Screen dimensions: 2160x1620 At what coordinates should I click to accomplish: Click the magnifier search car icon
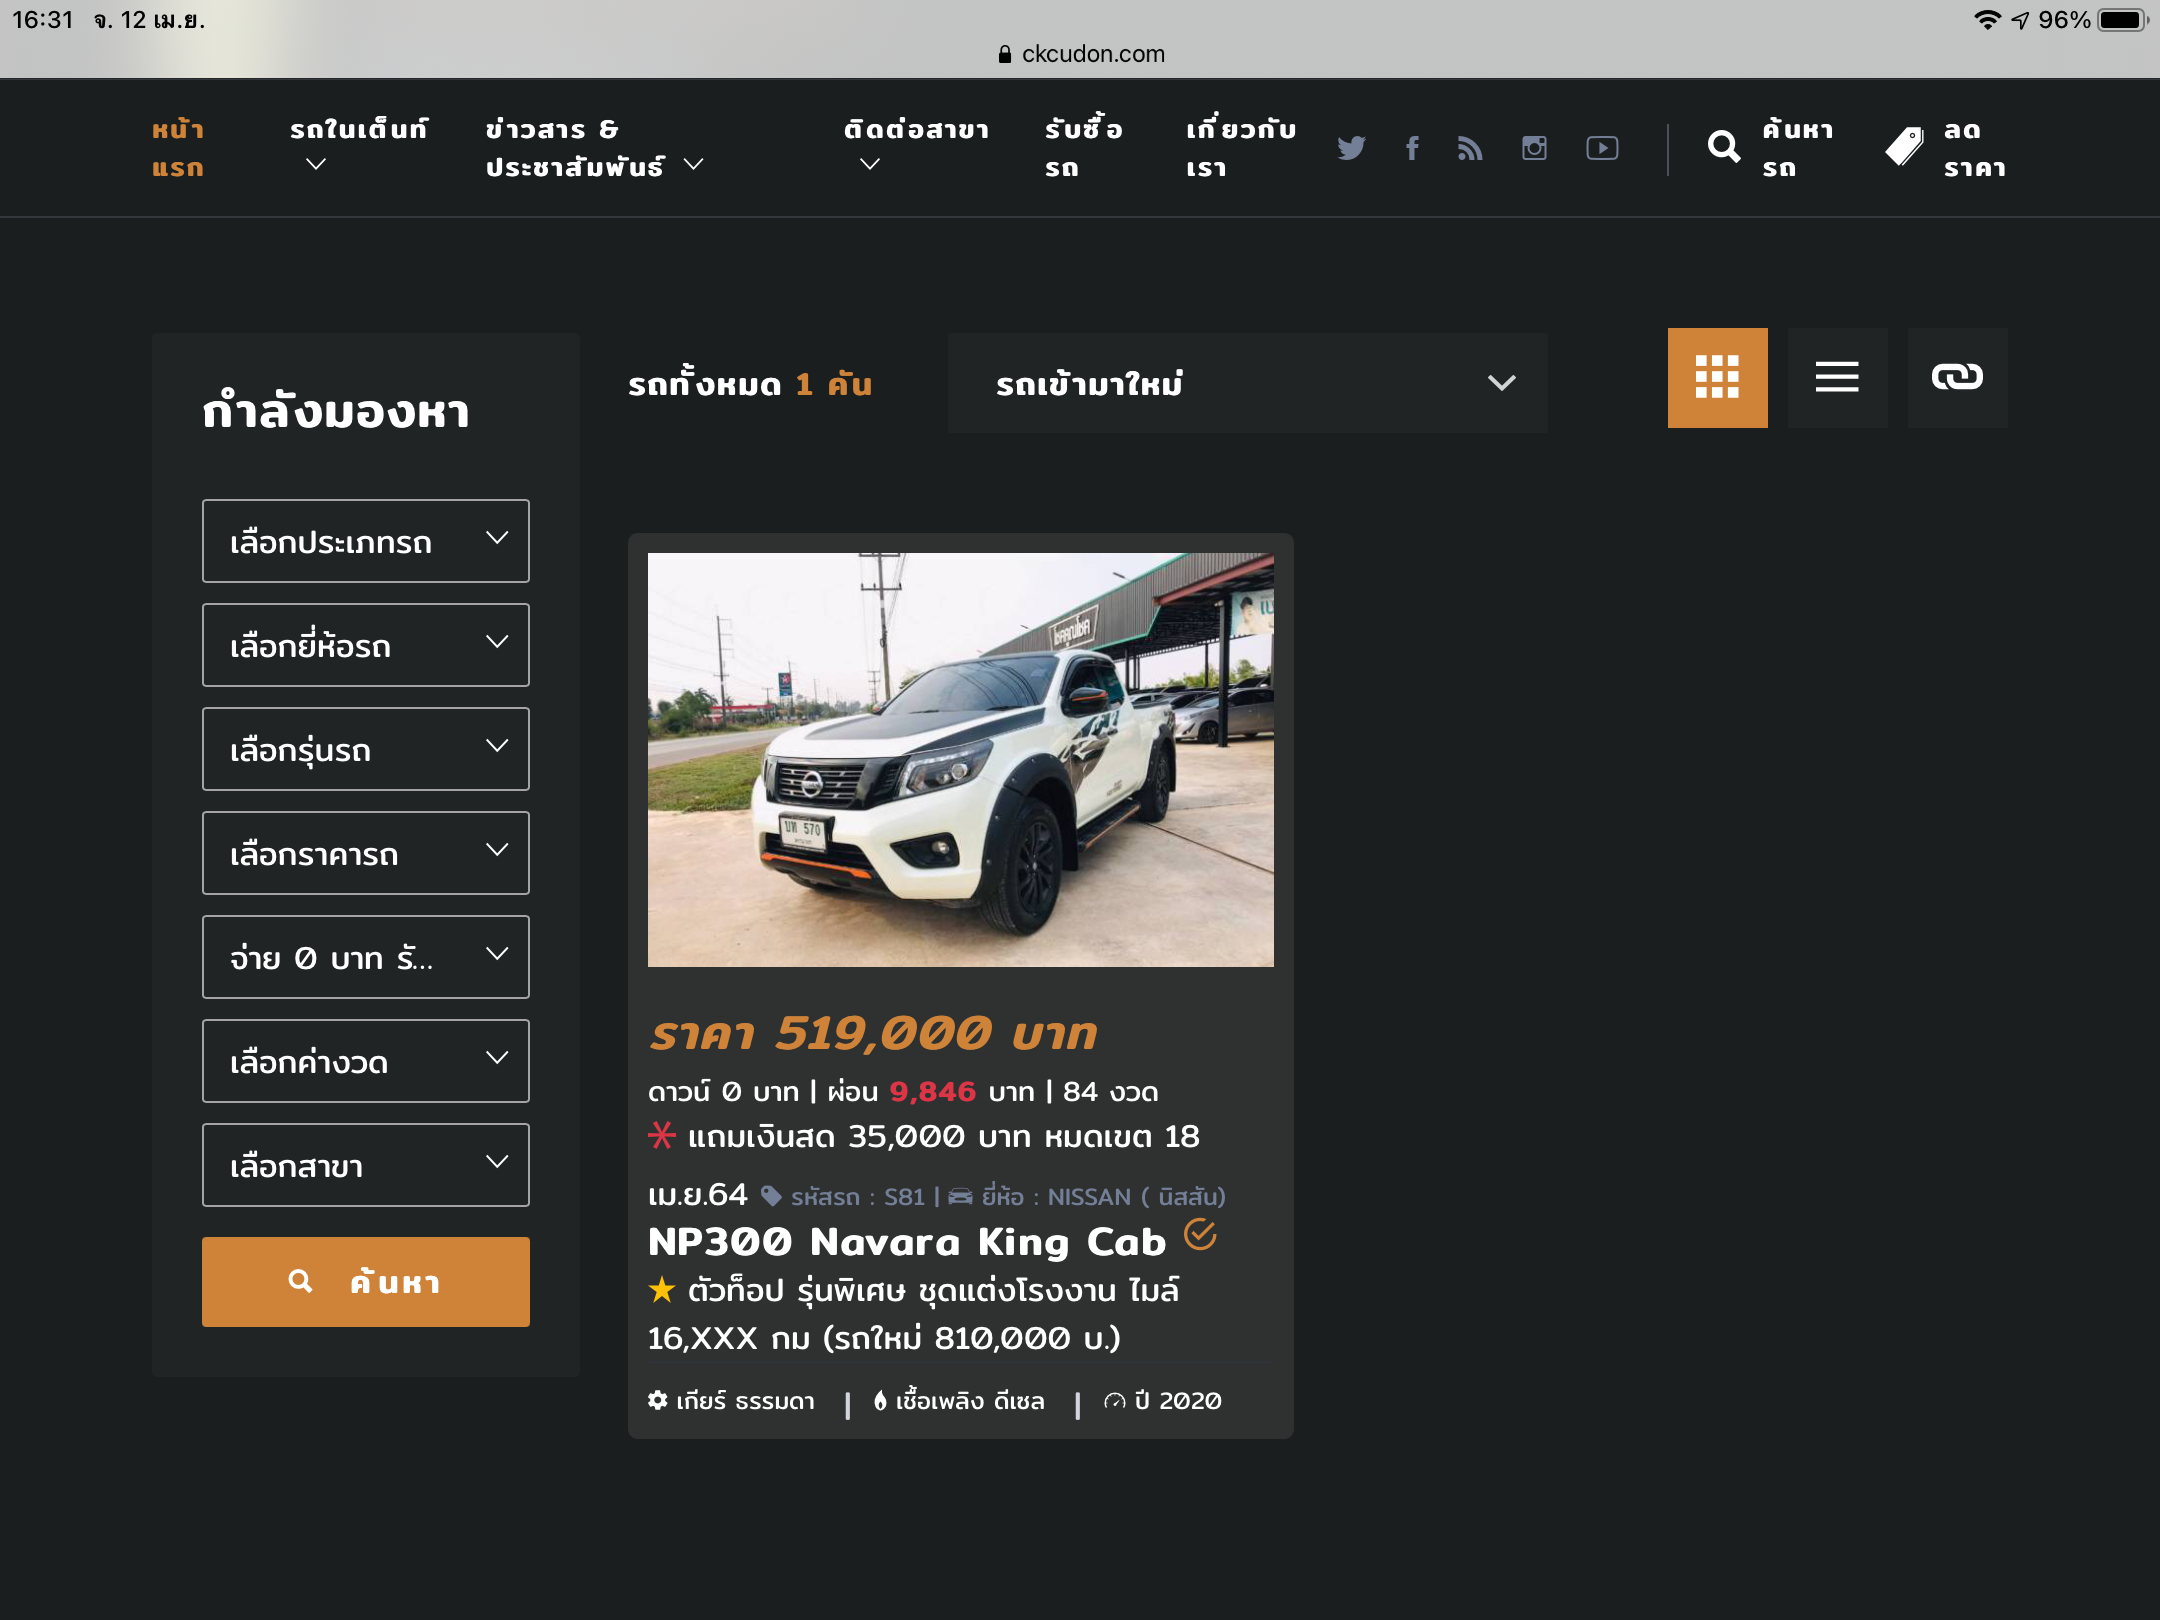click(1724, 148)
